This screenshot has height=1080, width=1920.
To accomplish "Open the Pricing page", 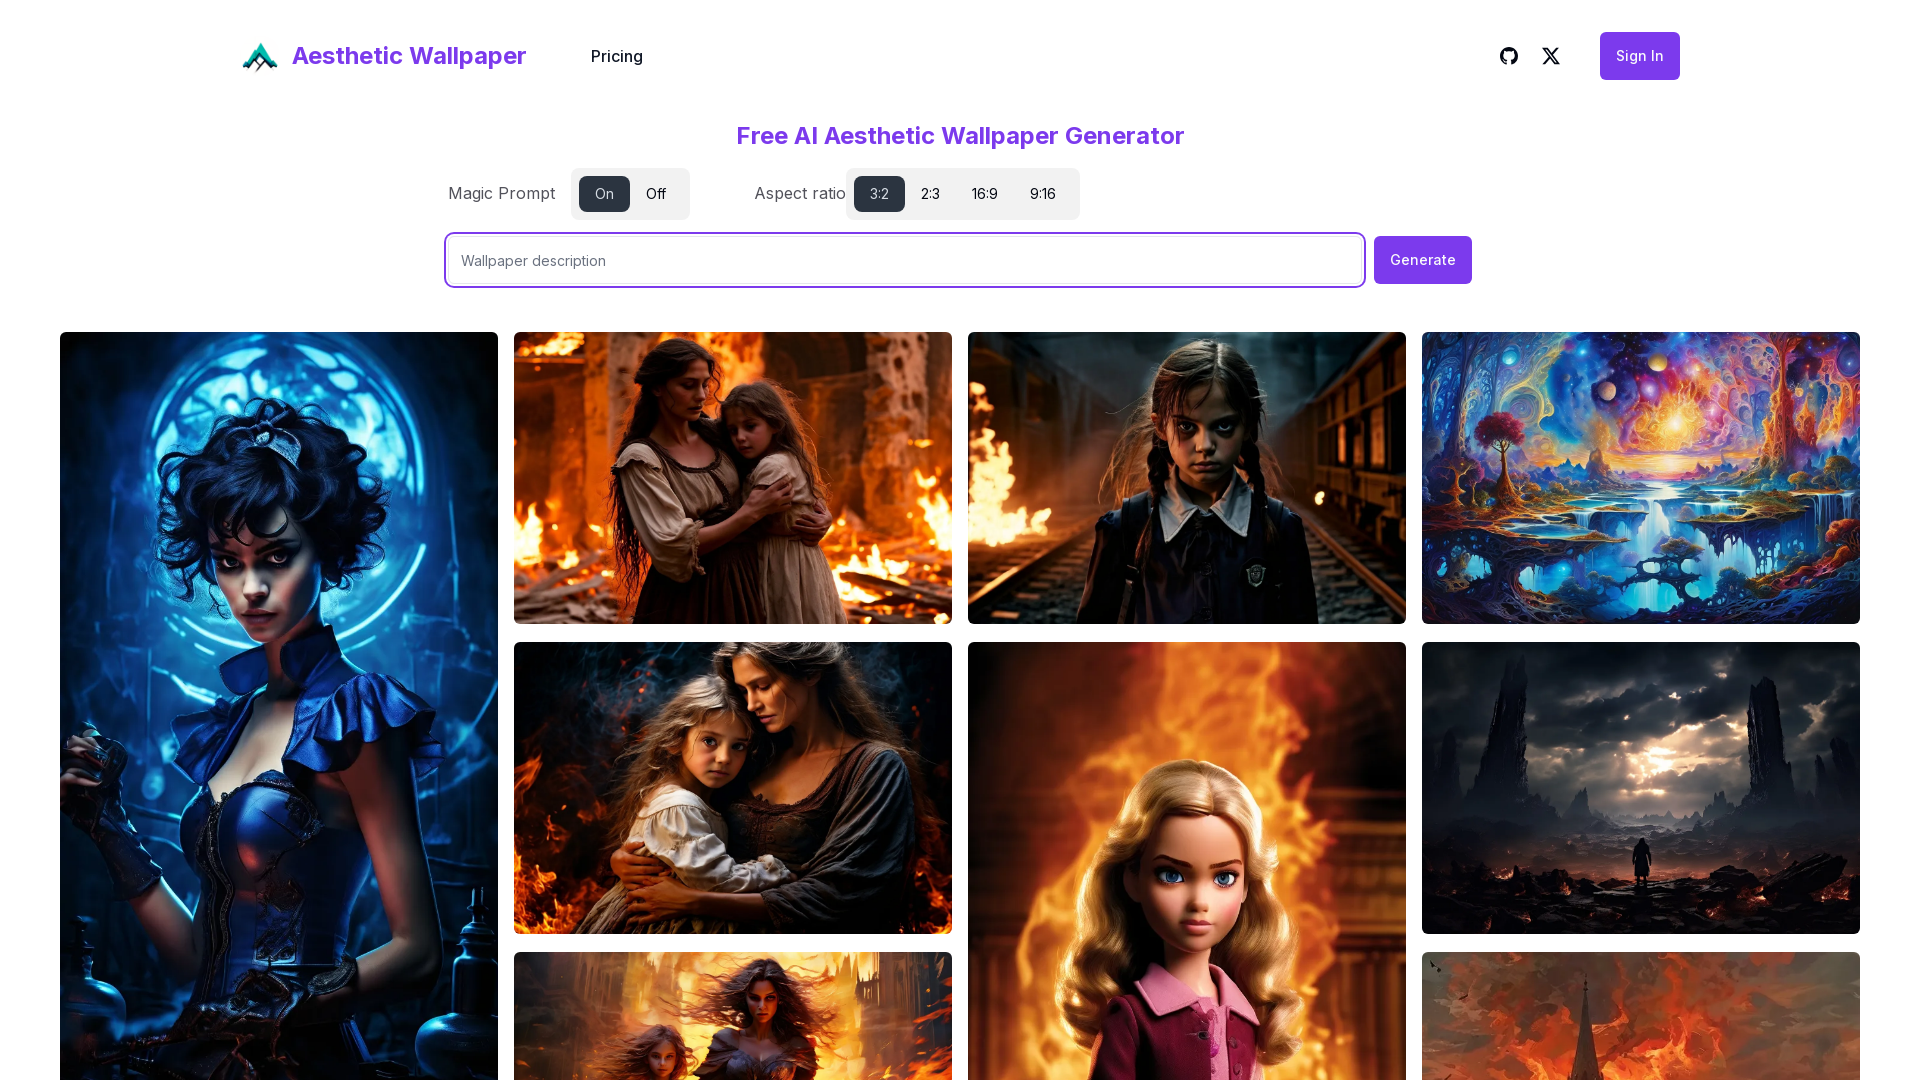I will click(x=617, y=56).
